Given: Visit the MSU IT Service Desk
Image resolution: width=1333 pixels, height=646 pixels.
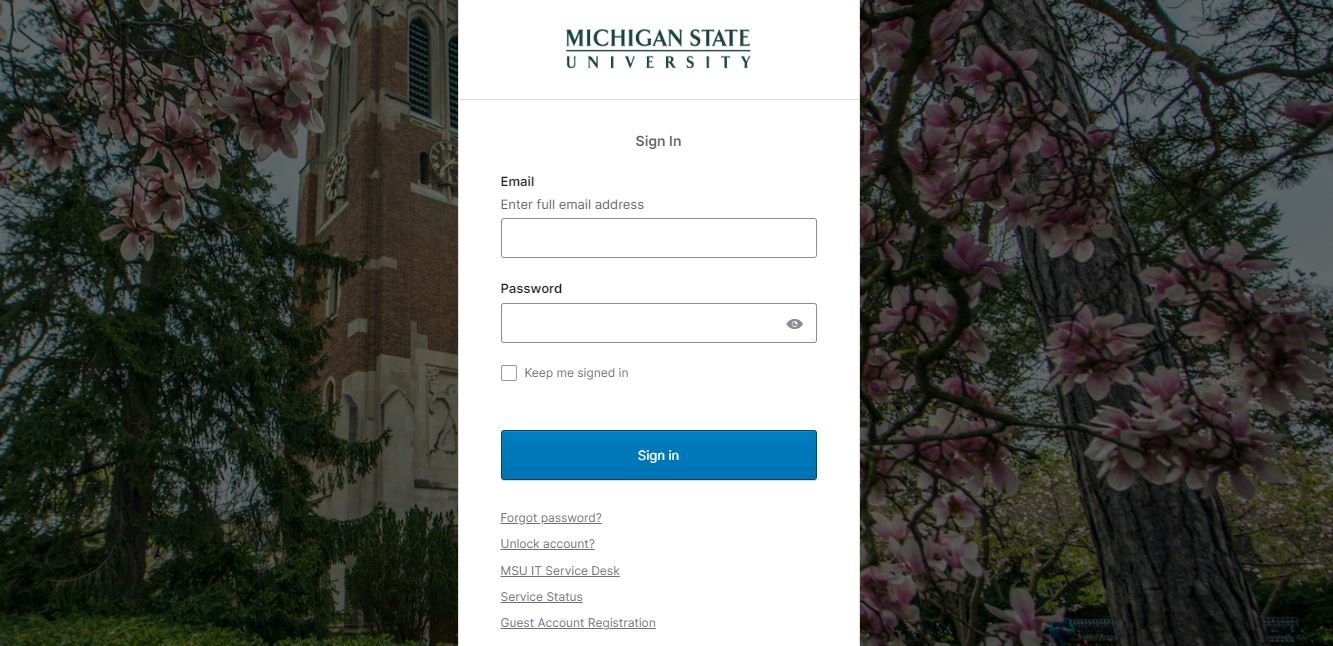Looking at the screenshot, I should (x=559, y=570).
